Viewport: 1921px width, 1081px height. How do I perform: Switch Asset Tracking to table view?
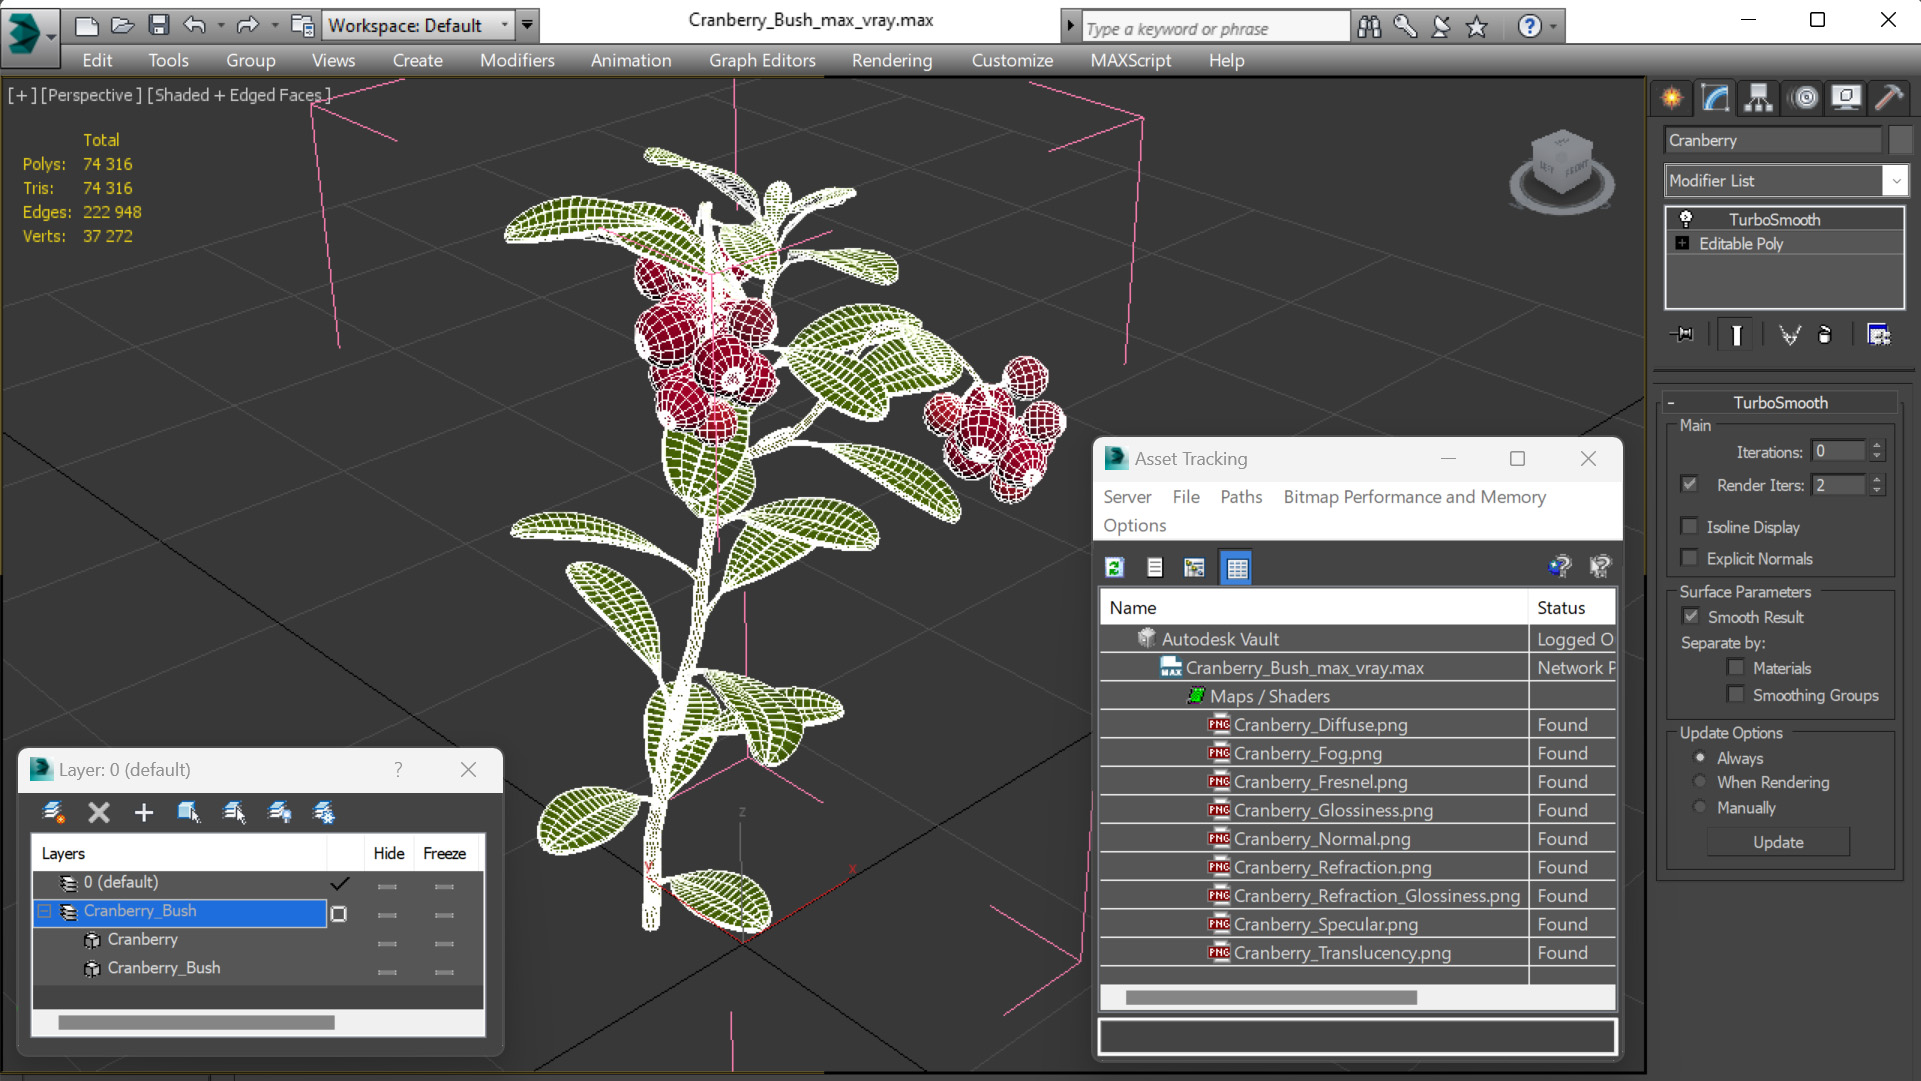pyautogui.click(x=1237, y=568)
